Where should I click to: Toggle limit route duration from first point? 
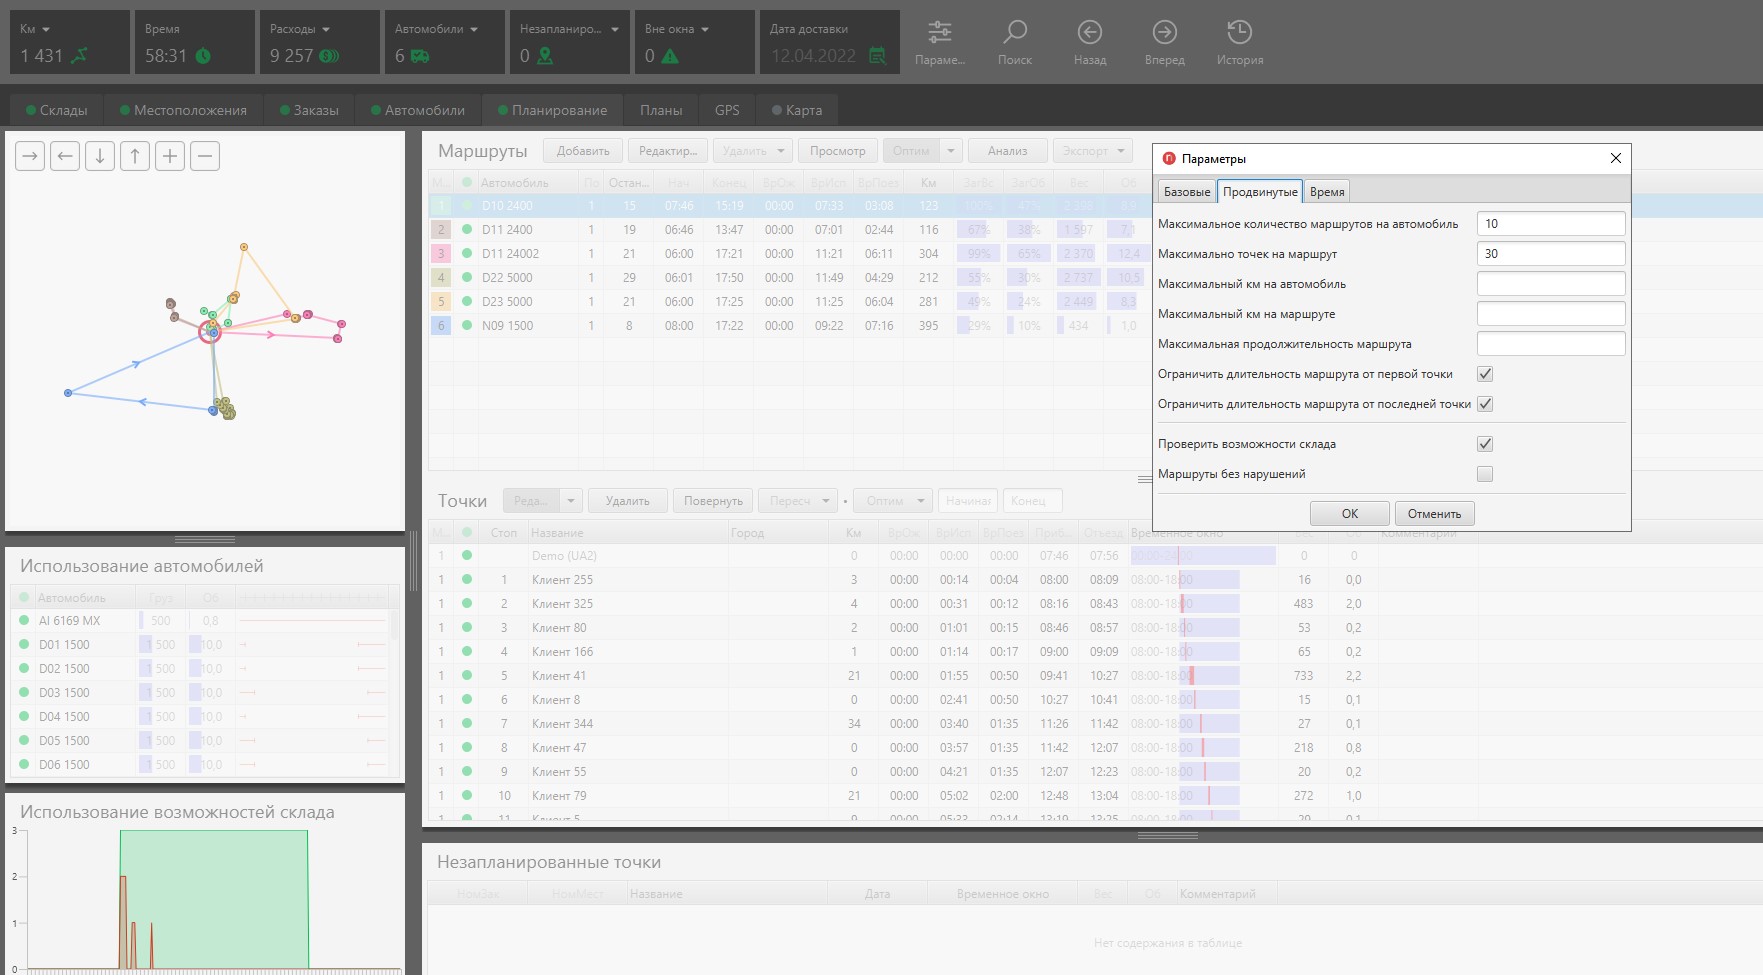1485,374
